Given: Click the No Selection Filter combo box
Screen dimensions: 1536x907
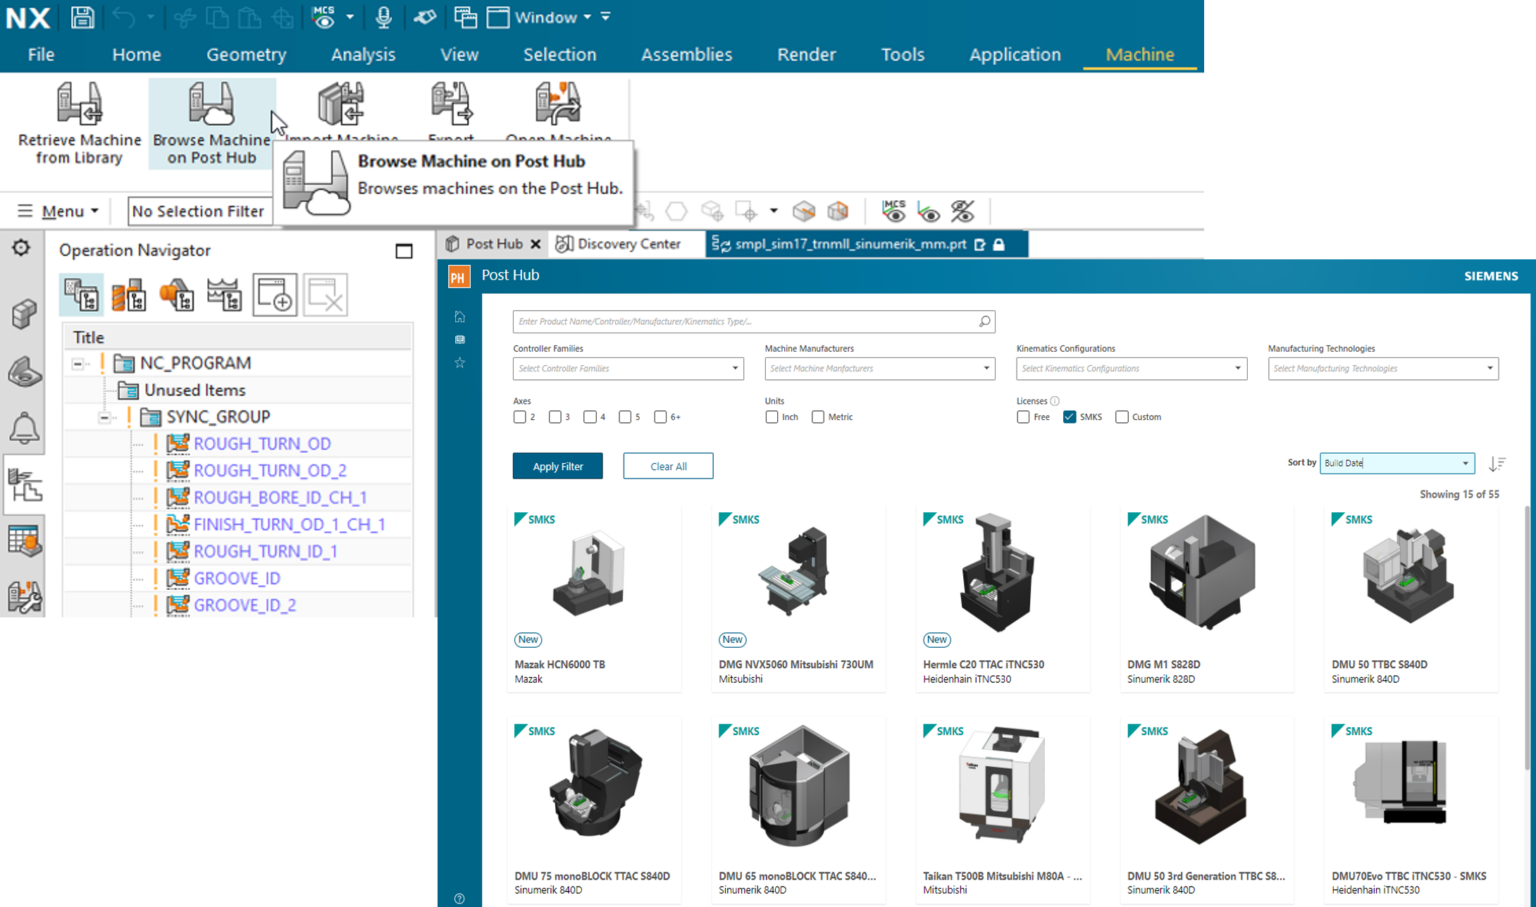Looking at the screenshot, I should click(199, 210).
